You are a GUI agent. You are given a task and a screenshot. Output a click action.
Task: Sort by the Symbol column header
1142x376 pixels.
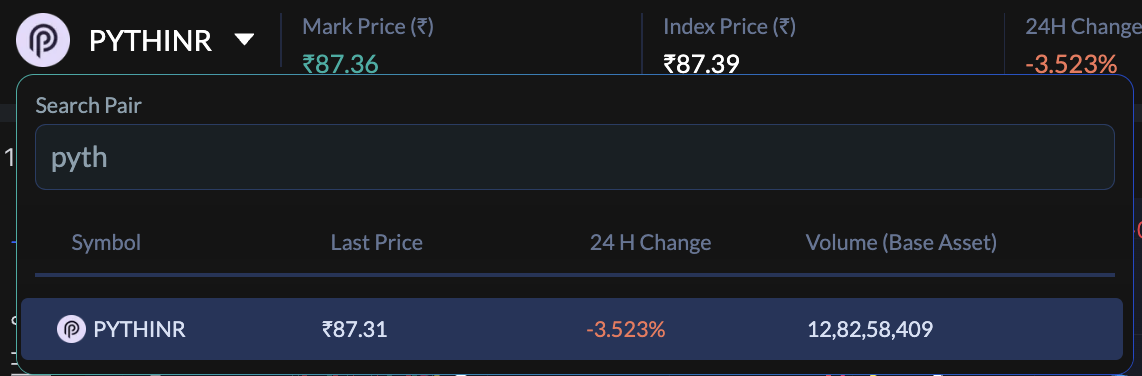(106, 242)
